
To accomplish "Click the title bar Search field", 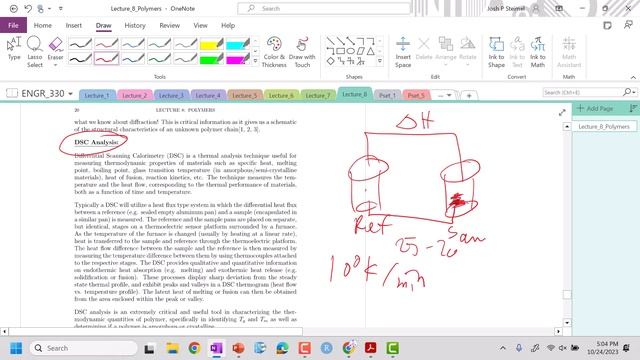I will tap(324, 8).
